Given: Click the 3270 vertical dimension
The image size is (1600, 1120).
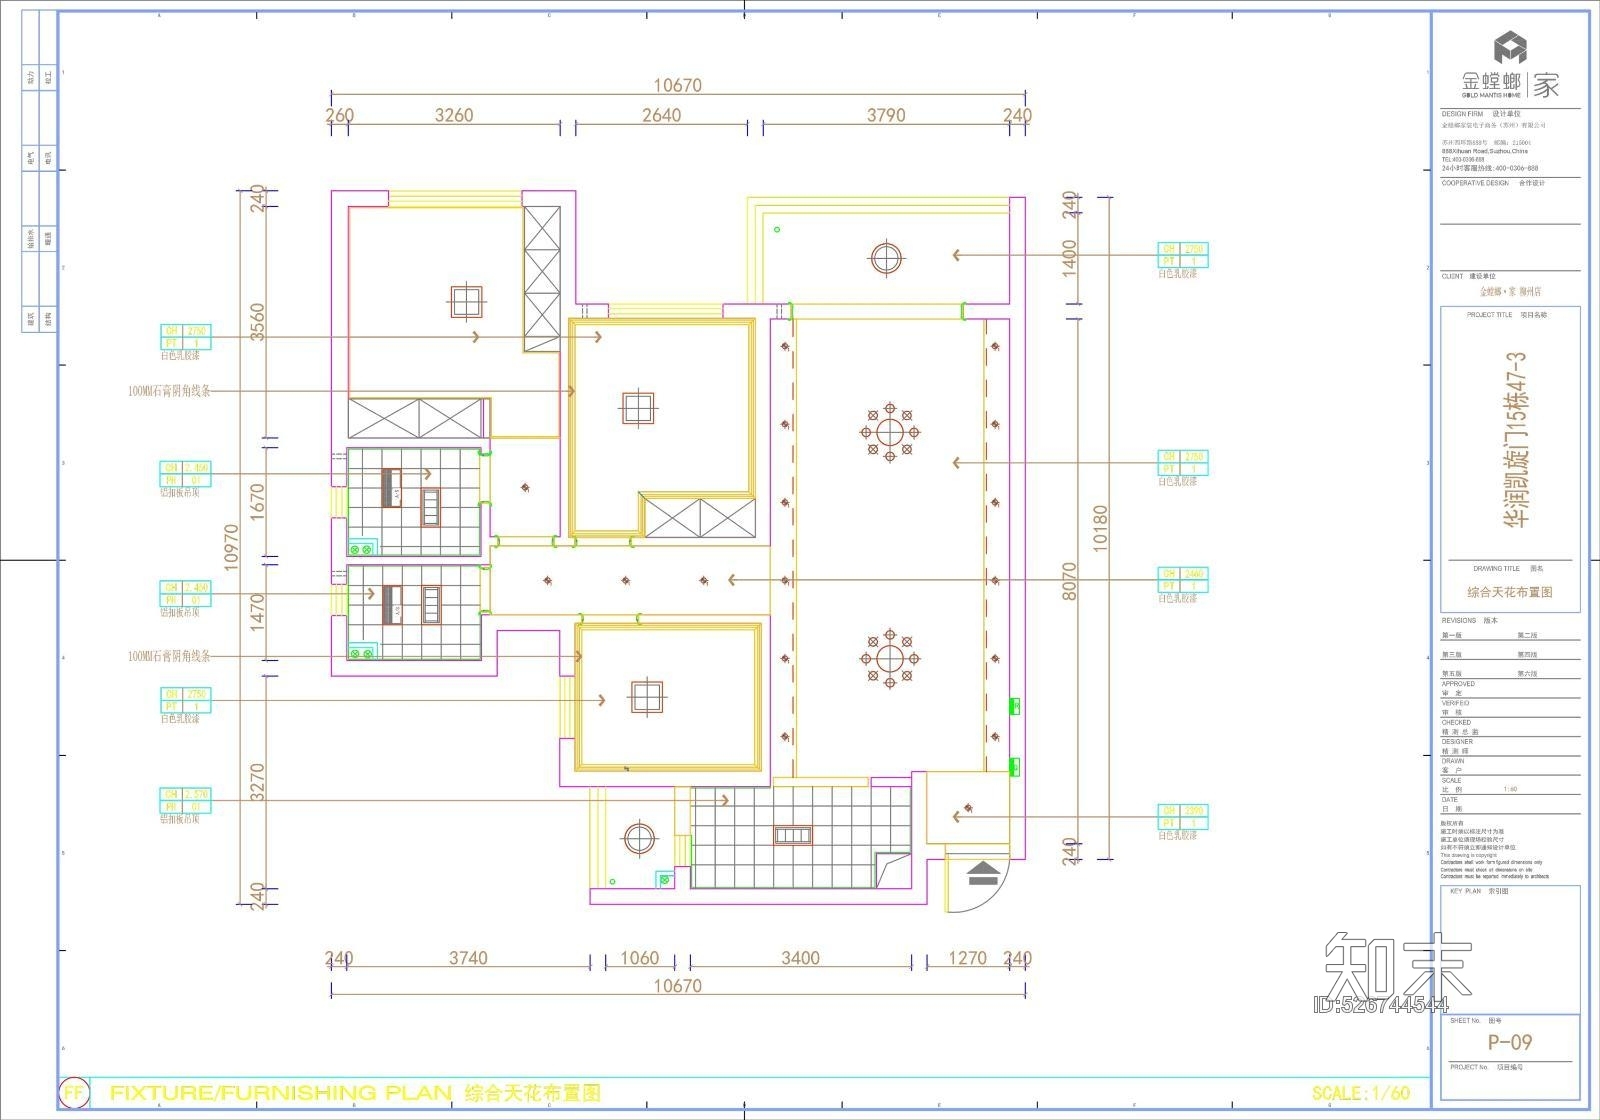Looking at the screenshot, I should 257,783.
